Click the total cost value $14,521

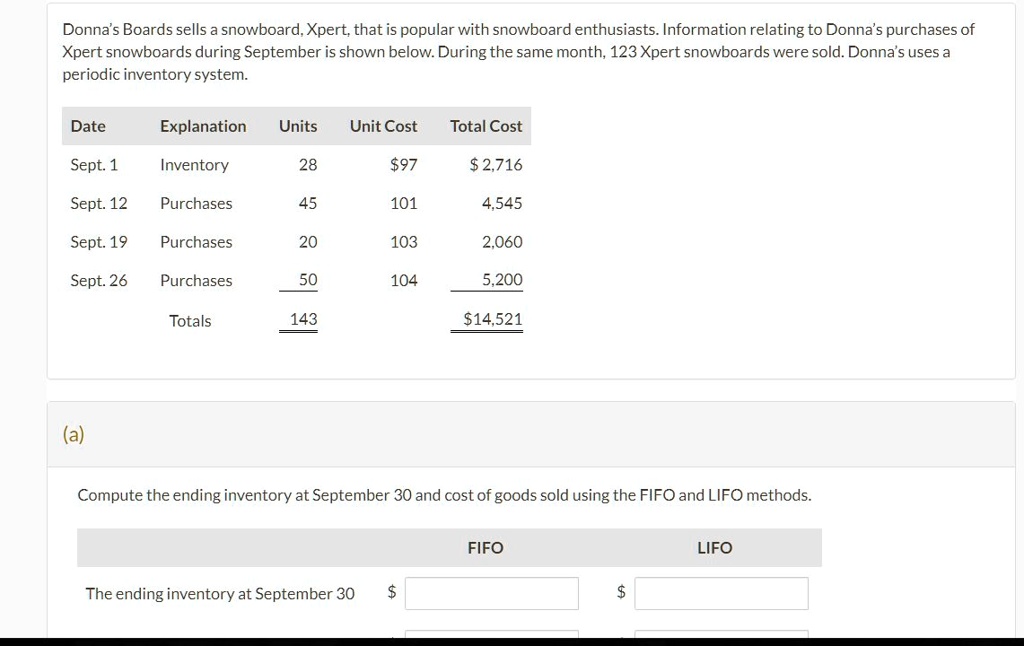pos(493,319)
